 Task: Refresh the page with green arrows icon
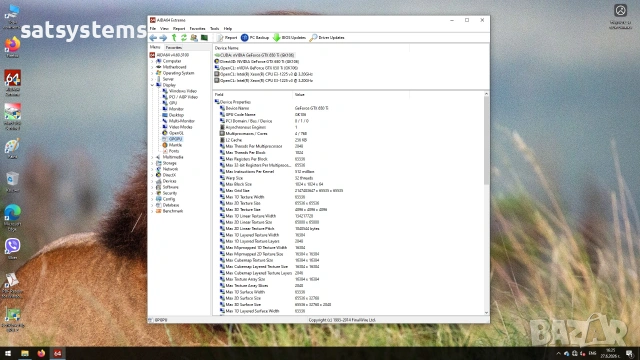(x=184, y=38)
